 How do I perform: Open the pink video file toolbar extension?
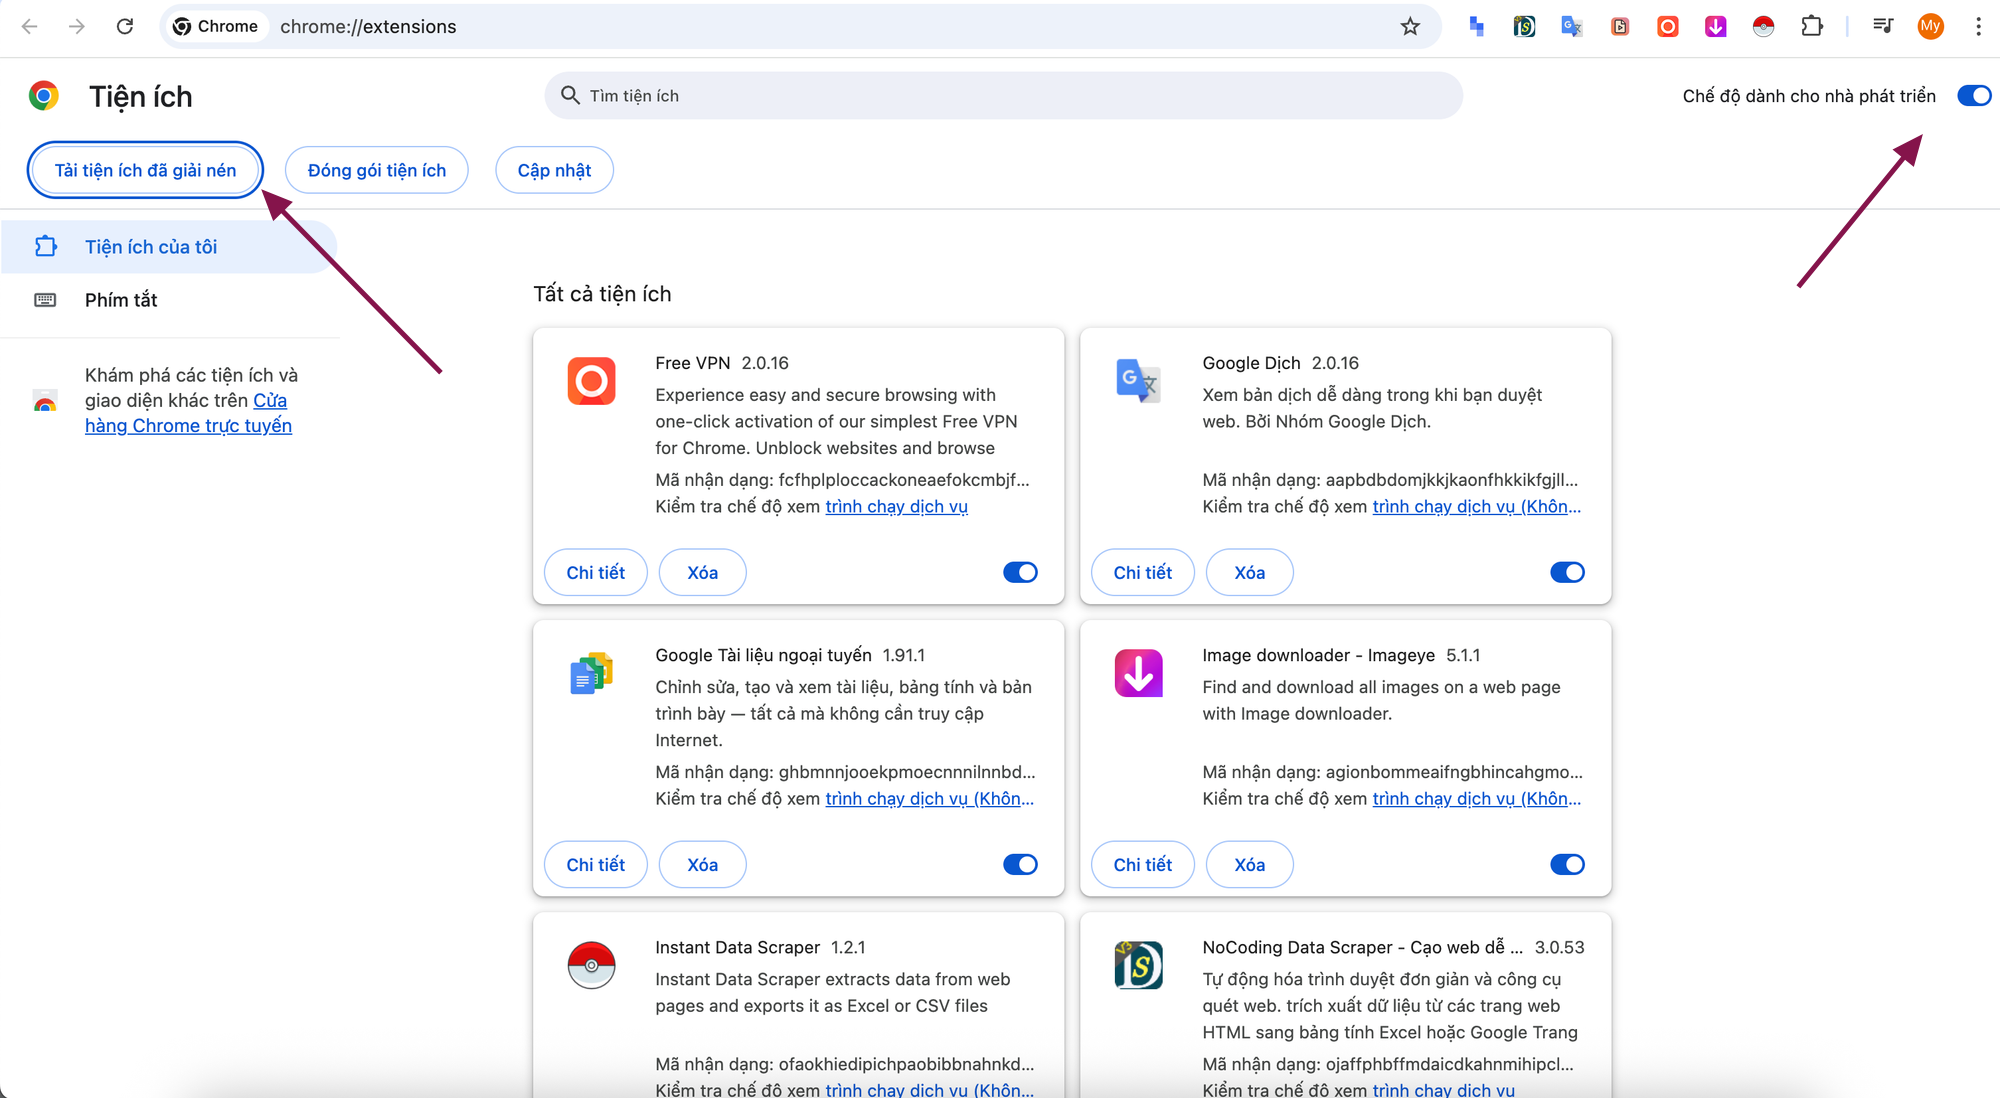point(1620,27)
